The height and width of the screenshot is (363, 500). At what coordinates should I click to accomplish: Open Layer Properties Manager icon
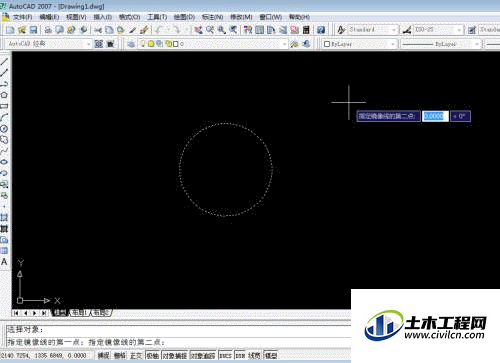point(131,44)
